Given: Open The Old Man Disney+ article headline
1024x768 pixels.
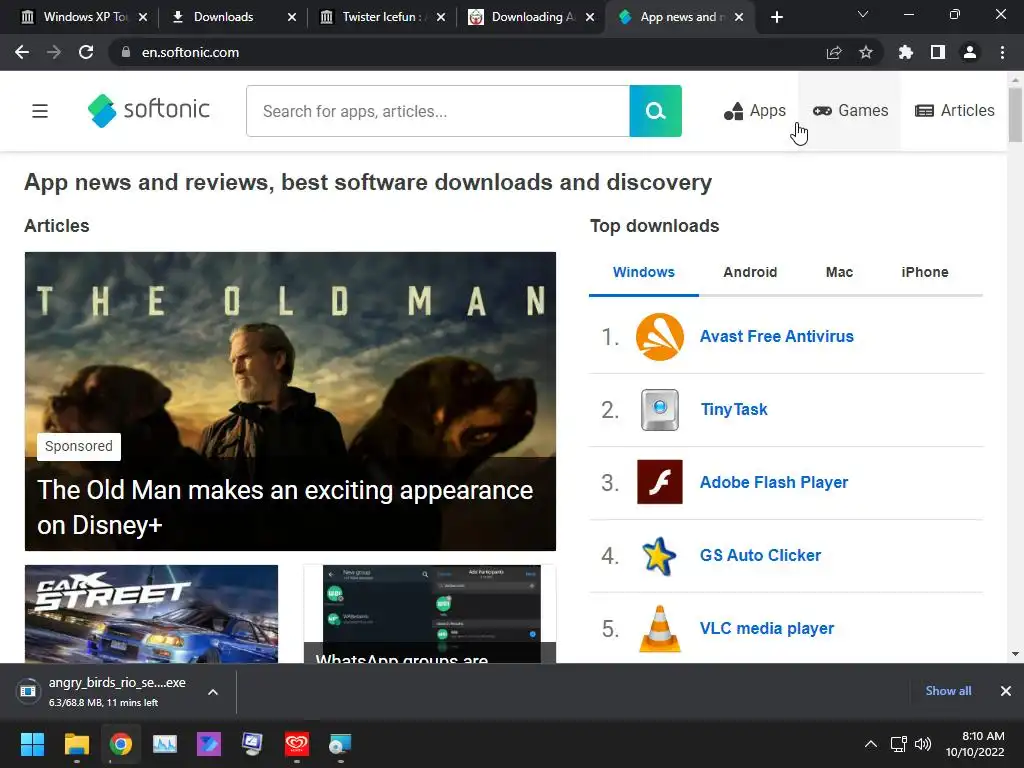Looking at the screenshot, I should pyautogui.click(x=285, y=507).
